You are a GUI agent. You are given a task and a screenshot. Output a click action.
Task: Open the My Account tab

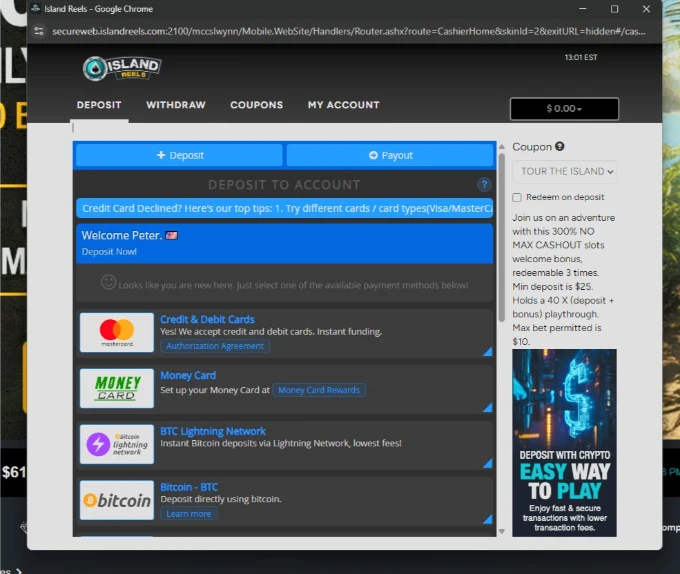343,105
